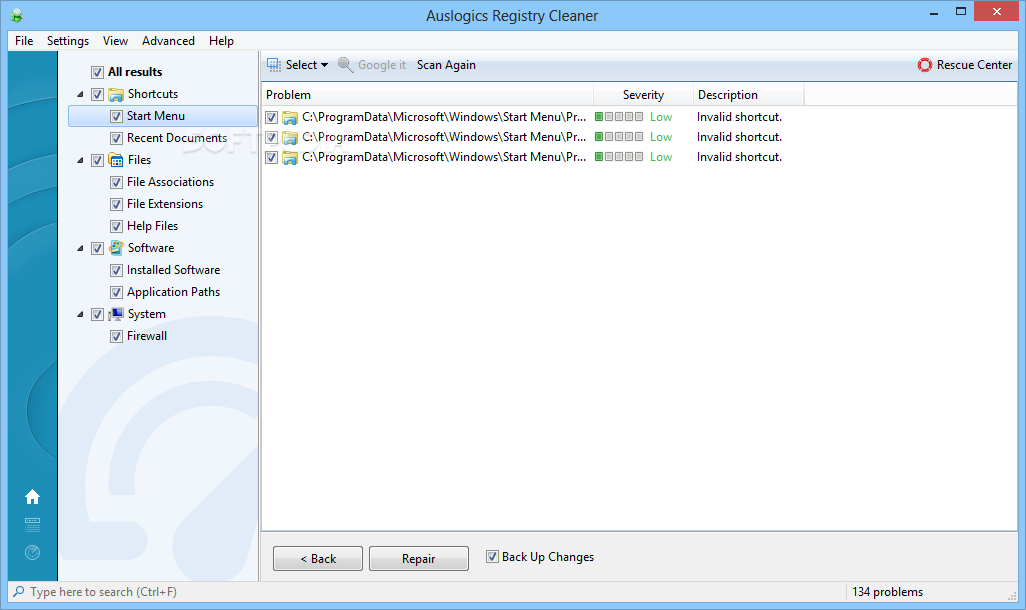This screenshot has width=1026, height=610.
Task: Click the Repair button
Action: click(x=419, y=558)
